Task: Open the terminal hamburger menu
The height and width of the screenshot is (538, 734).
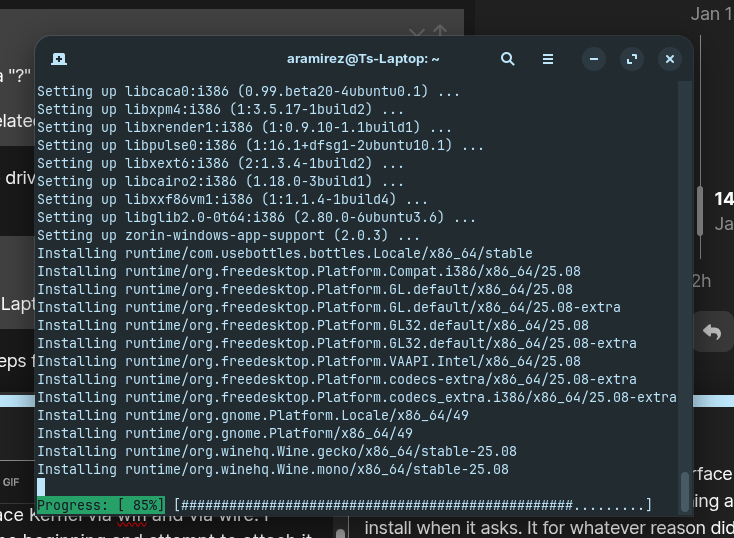Action: 548,59
